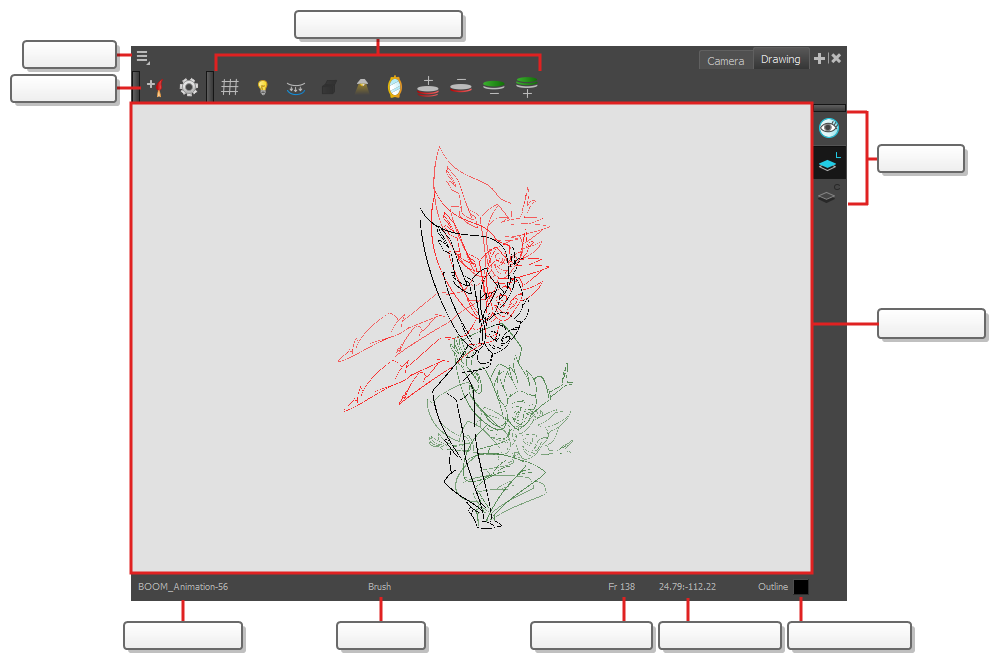
Task: Click the dark cube toolbar icon
Action: (x=328, y=88)
